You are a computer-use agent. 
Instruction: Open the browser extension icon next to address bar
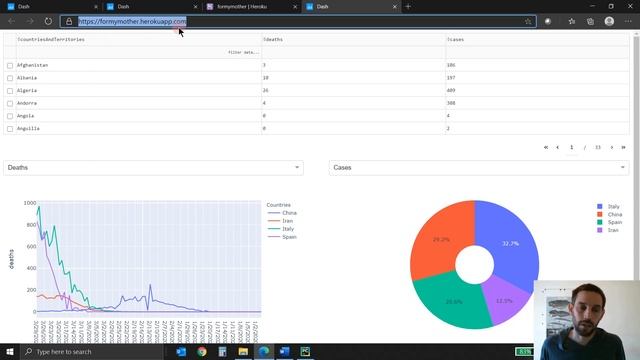(548, 21)
